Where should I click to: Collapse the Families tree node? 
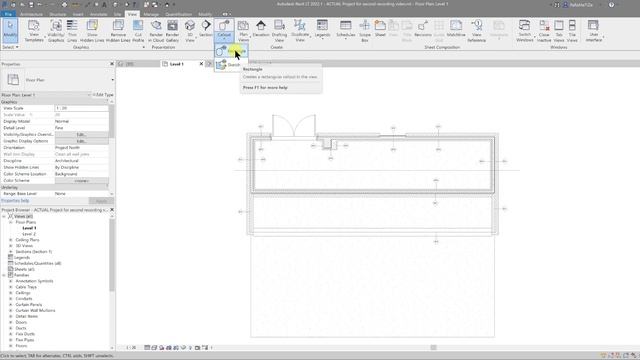(4, 275)
